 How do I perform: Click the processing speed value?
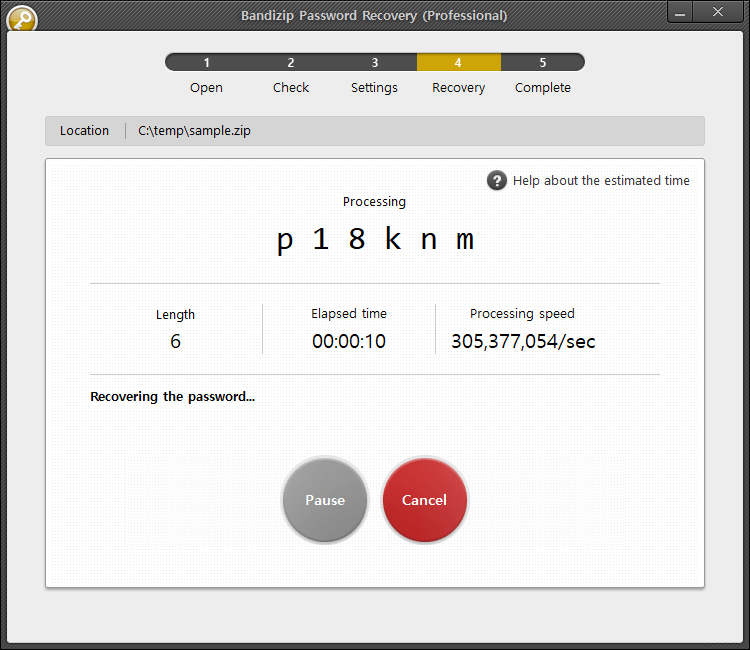tap(523, 341)
